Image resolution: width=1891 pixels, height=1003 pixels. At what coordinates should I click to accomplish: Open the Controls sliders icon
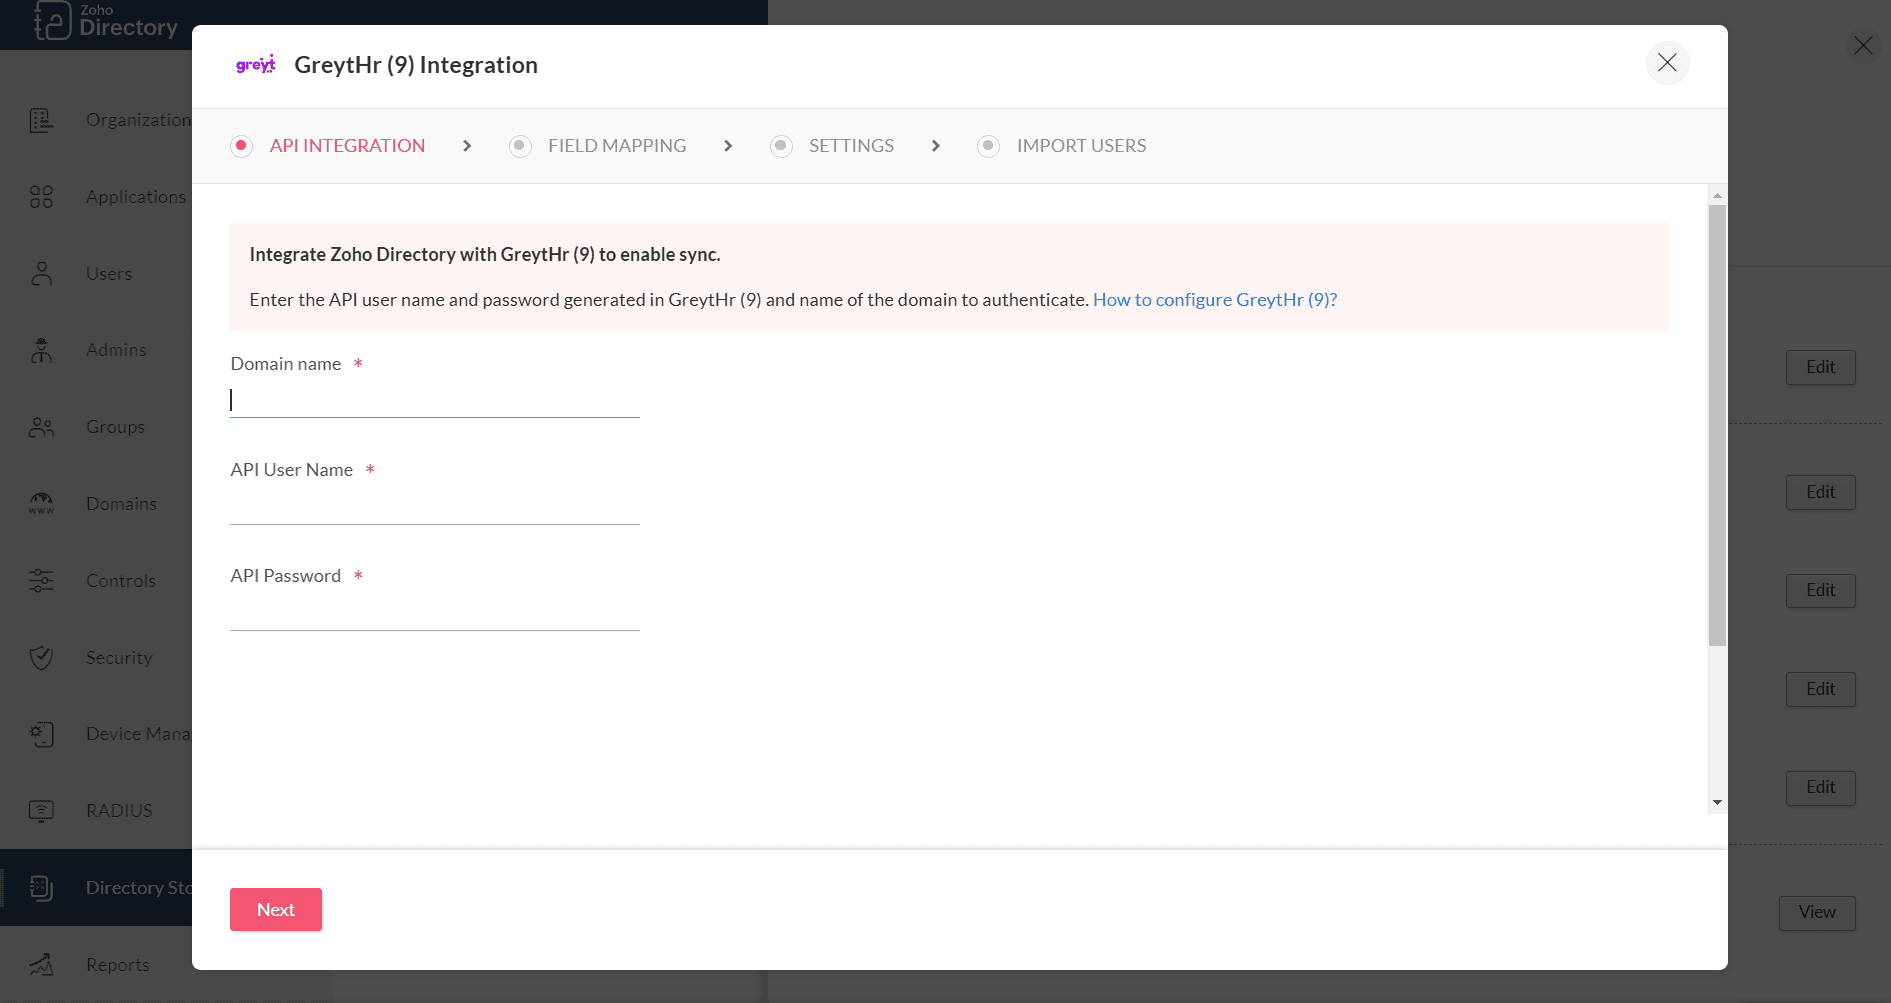point(41,581)
